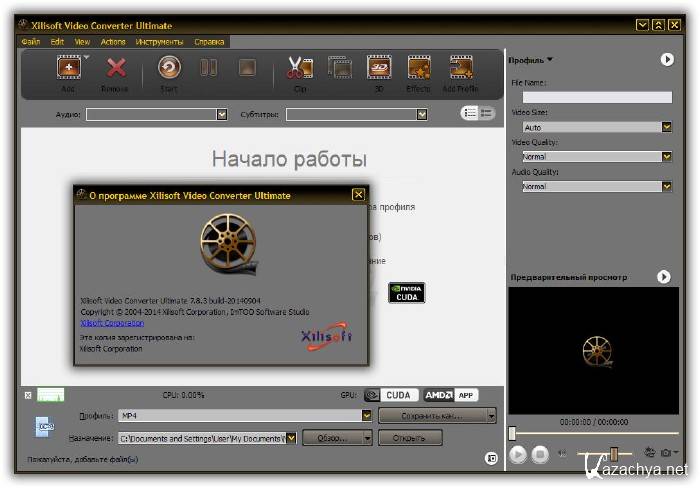This screenshot has height=488, width=700.
Task: Click the Открыть button
Action: click(410, 437)
